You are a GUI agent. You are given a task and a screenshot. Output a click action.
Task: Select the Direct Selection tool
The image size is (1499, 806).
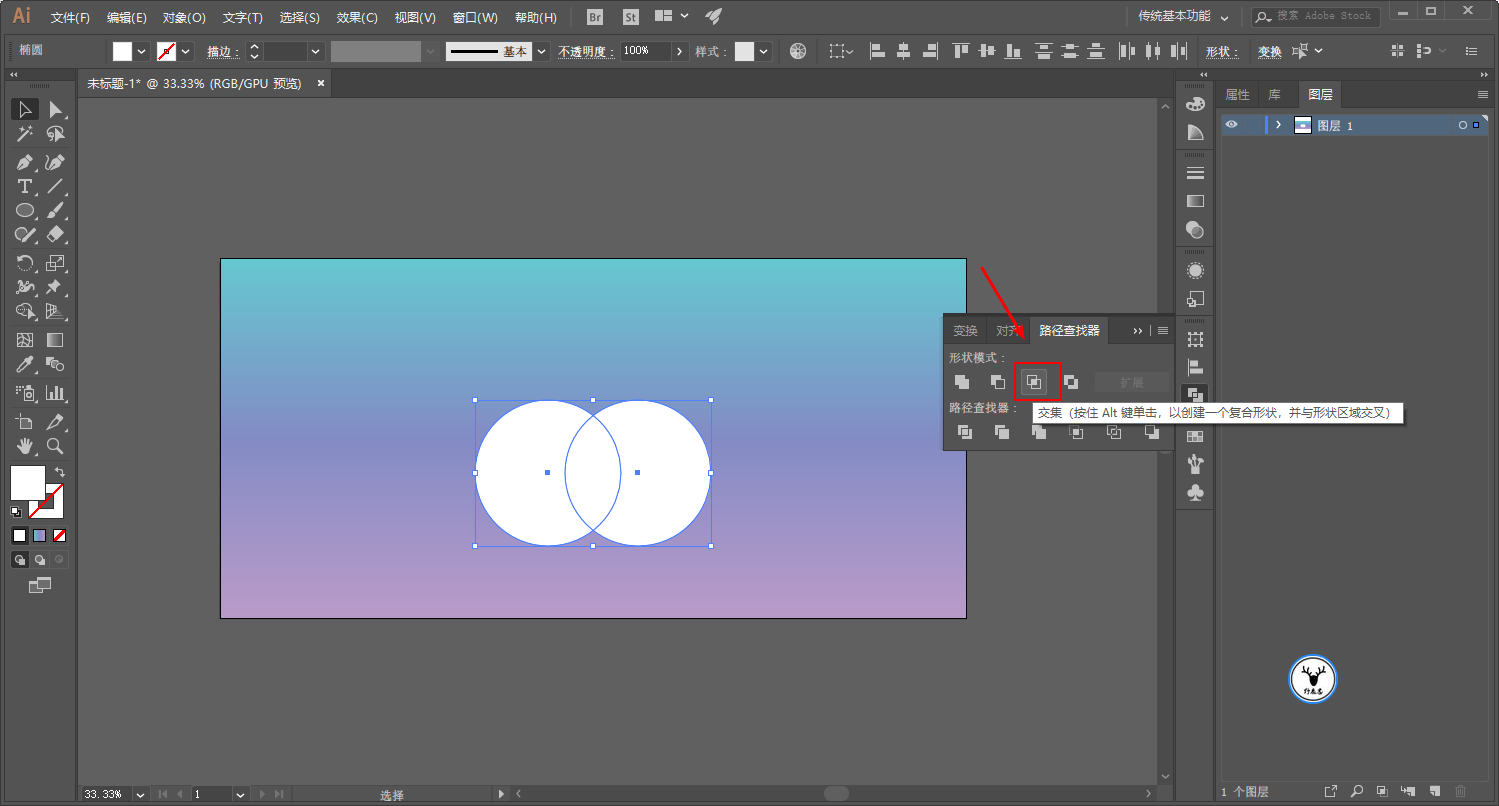tap(56, 110)
